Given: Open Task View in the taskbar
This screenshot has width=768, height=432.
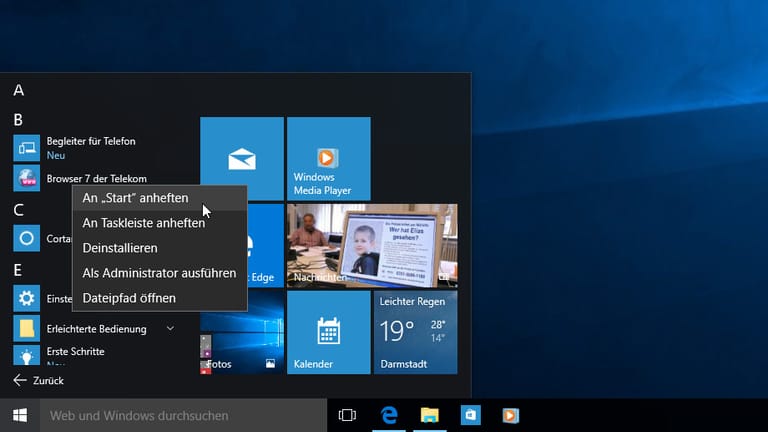Looking at the screenshot, I should click(347, 415).
